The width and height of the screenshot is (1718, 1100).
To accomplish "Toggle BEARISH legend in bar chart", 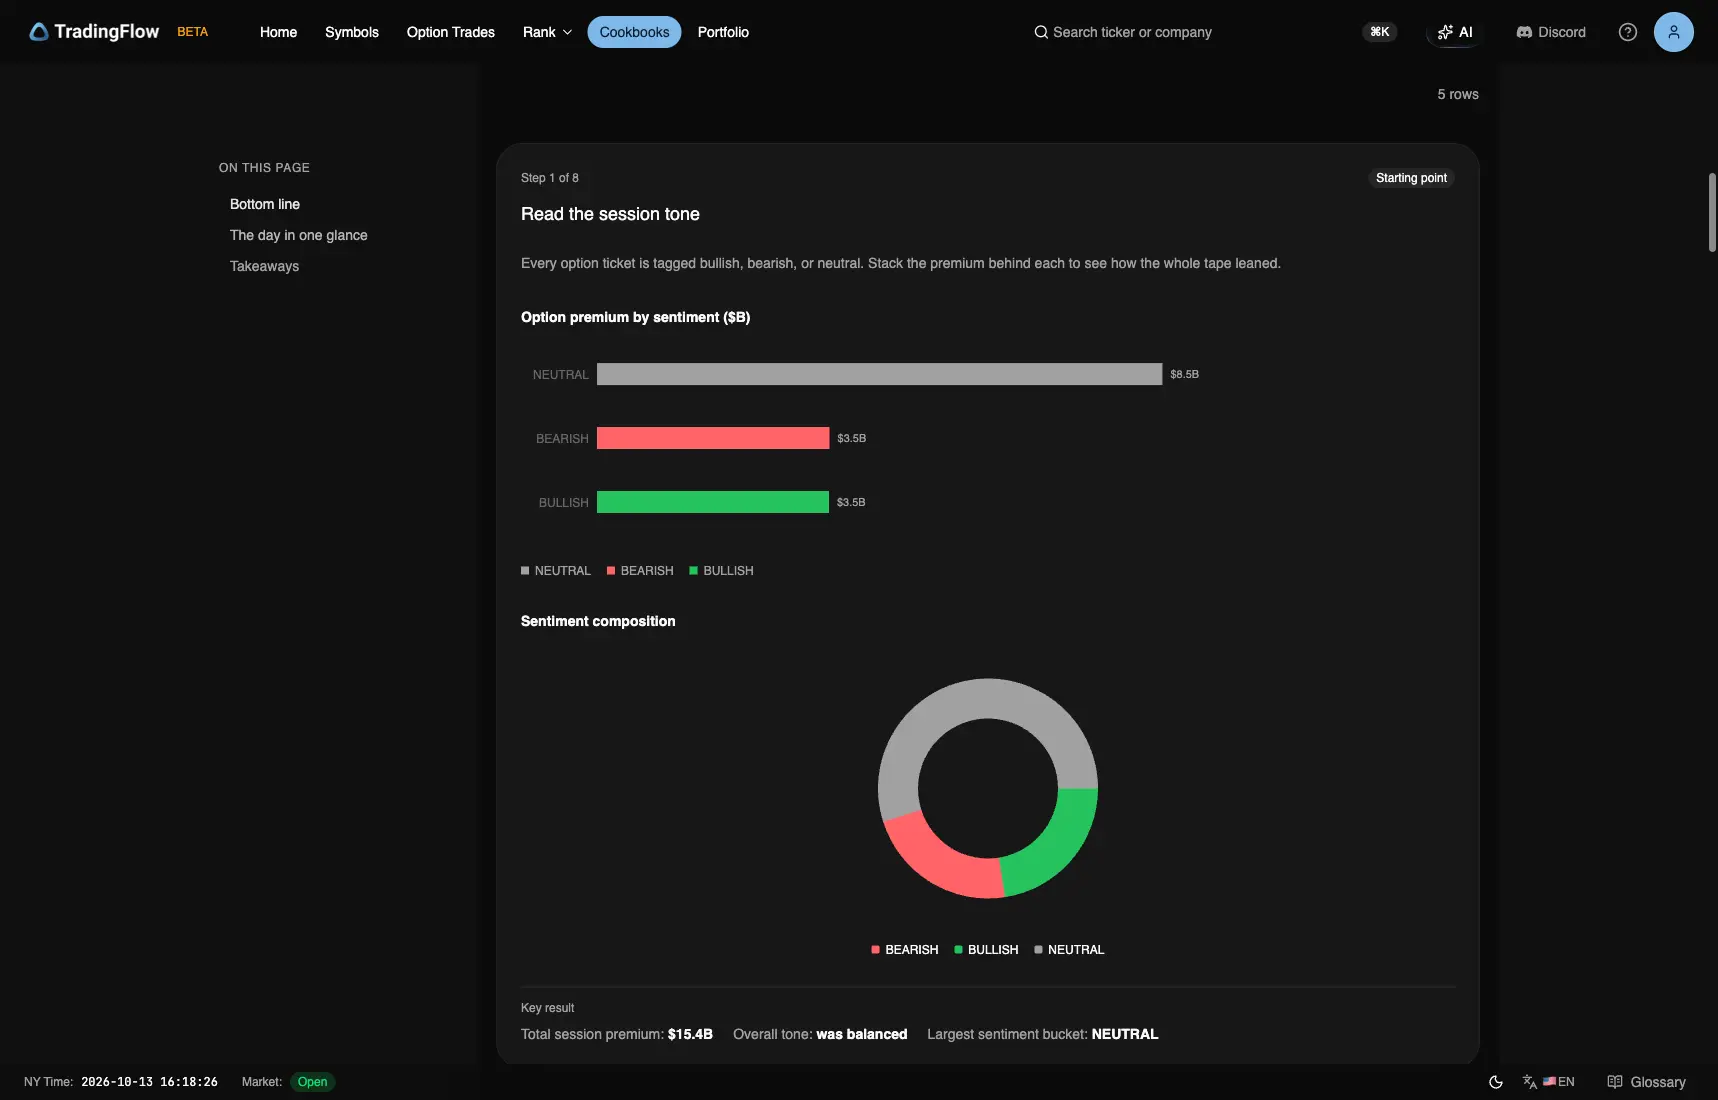I will pos(640,571).
